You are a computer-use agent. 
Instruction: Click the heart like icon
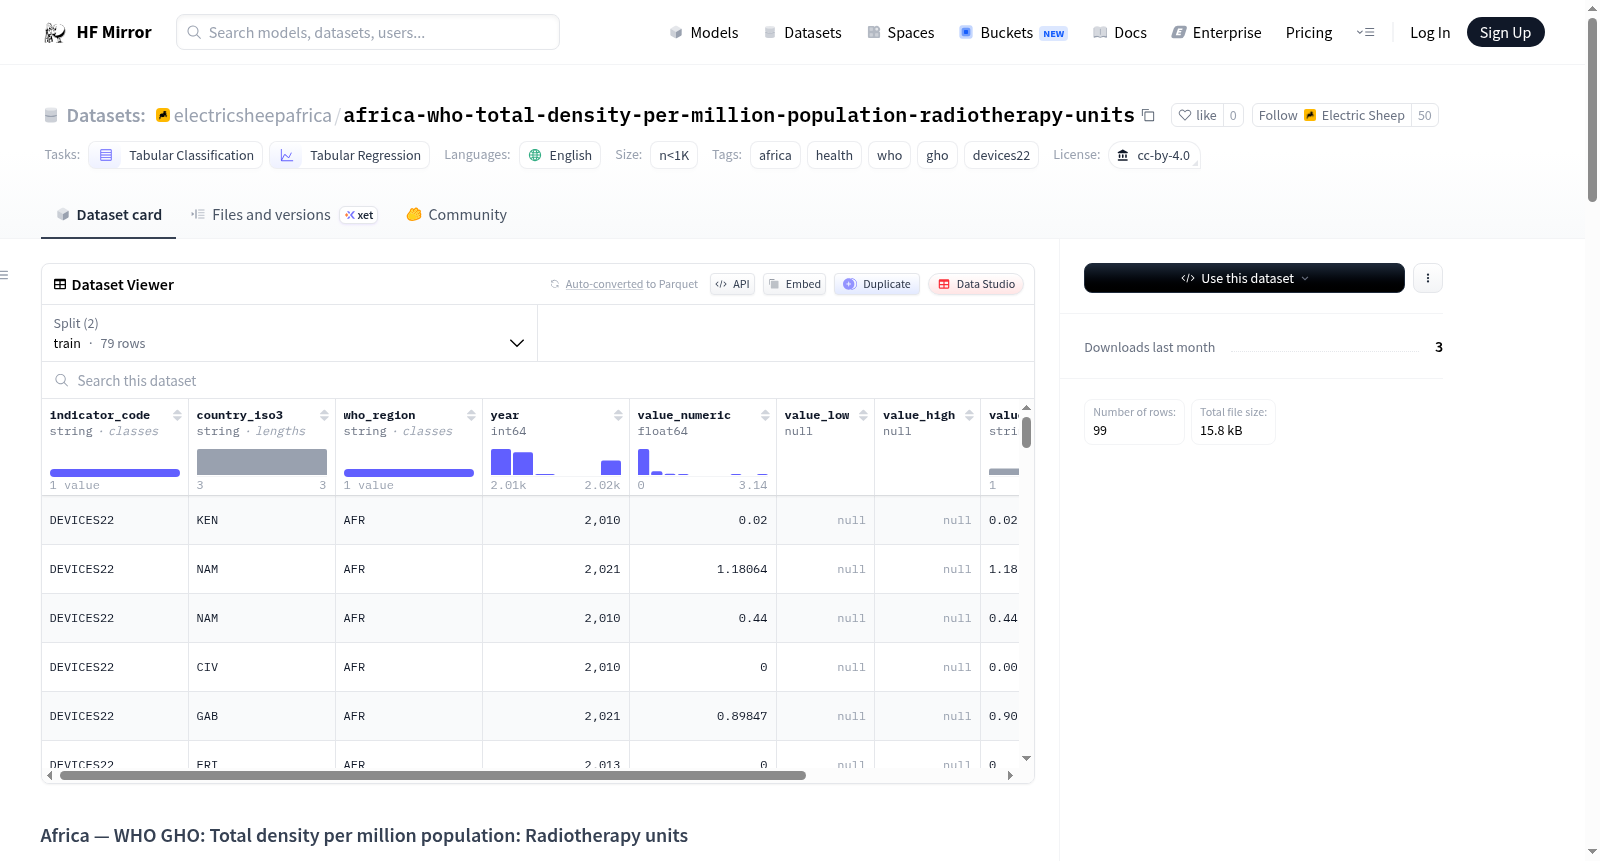coord(1185,116)
